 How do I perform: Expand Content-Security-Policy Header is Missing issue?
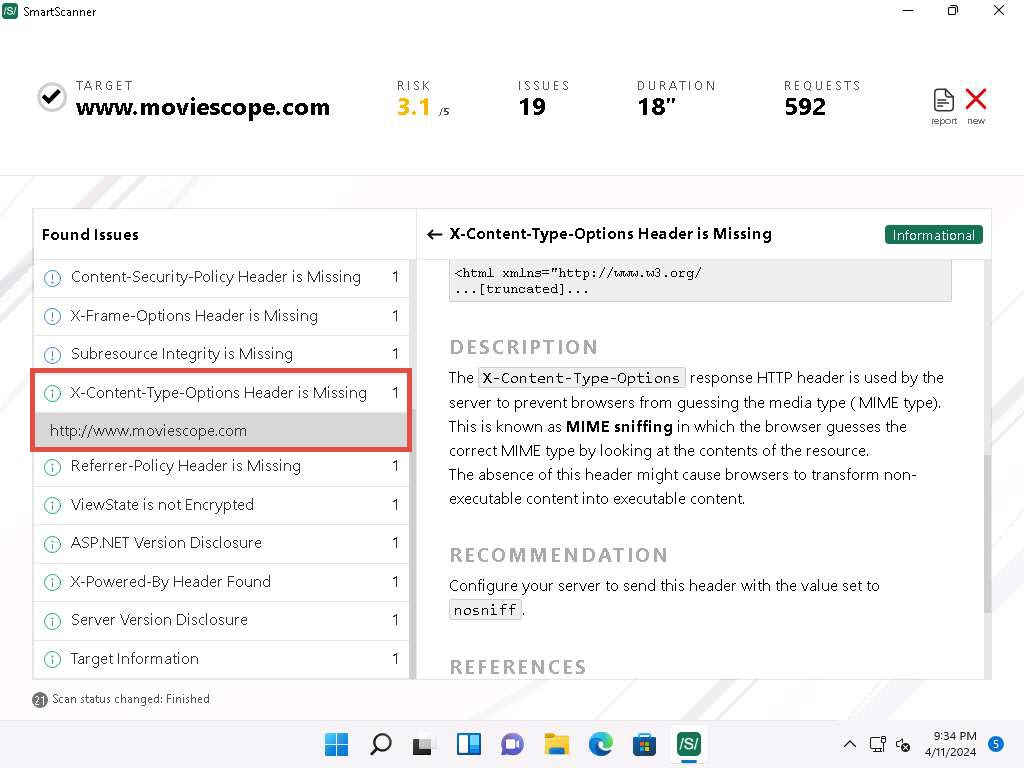coord(215,277)
